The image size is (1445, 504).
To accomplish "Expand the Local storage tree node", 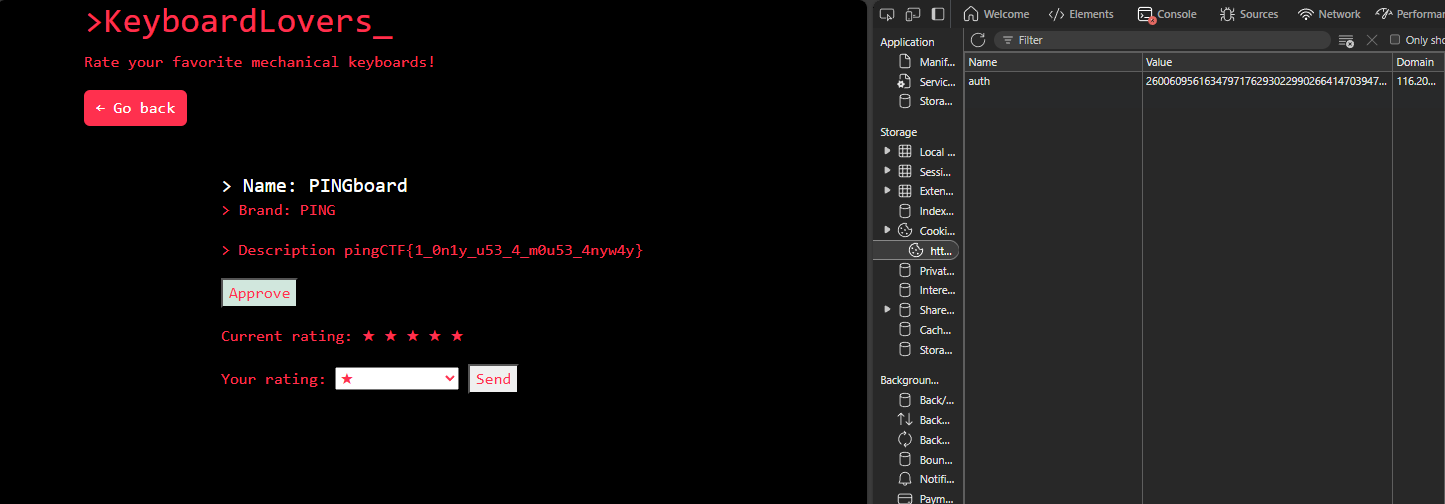I will click(887, 152).
